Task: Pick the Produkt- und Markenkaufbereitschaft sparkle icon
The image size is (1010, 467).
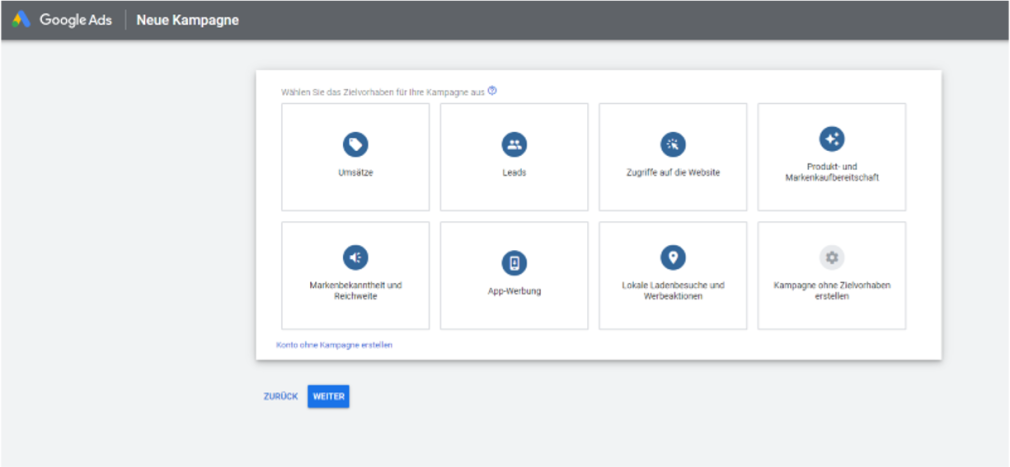Action: 832,138
